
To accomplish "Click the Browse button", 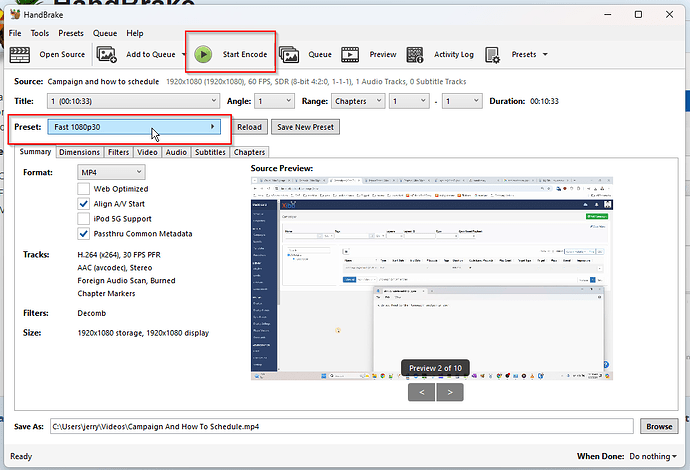I will (659, 426).
